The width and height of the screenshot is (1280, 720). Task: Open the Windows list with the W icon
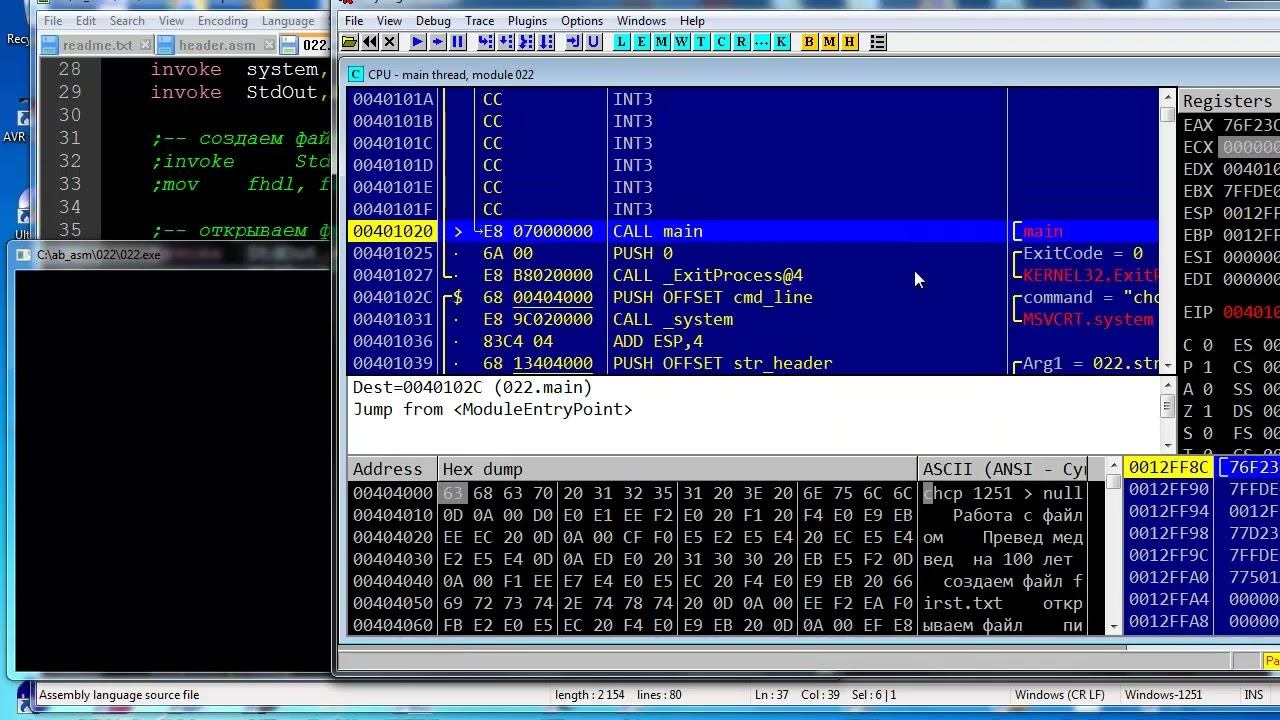pos(681,42)
